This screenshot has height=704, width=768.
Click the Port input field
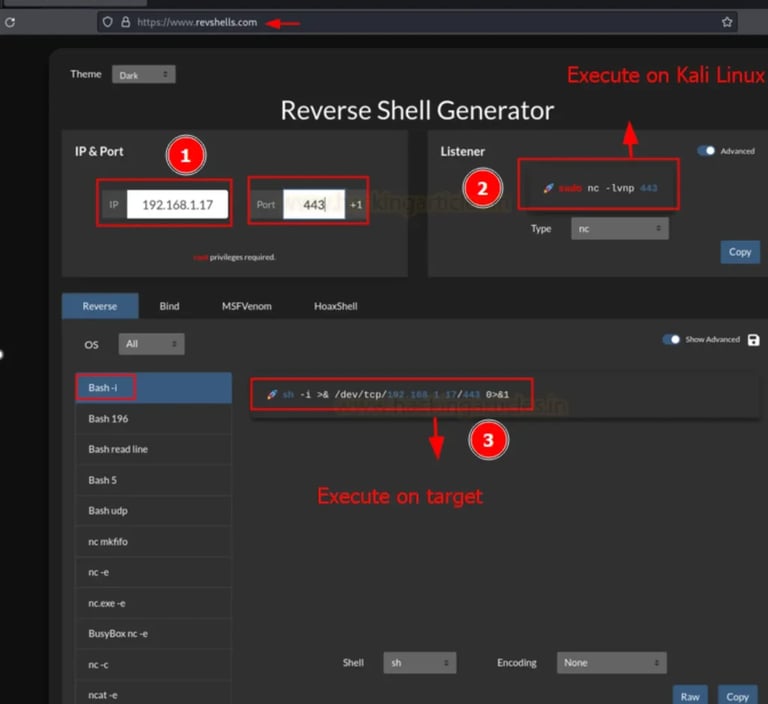[x=314, y=204]
